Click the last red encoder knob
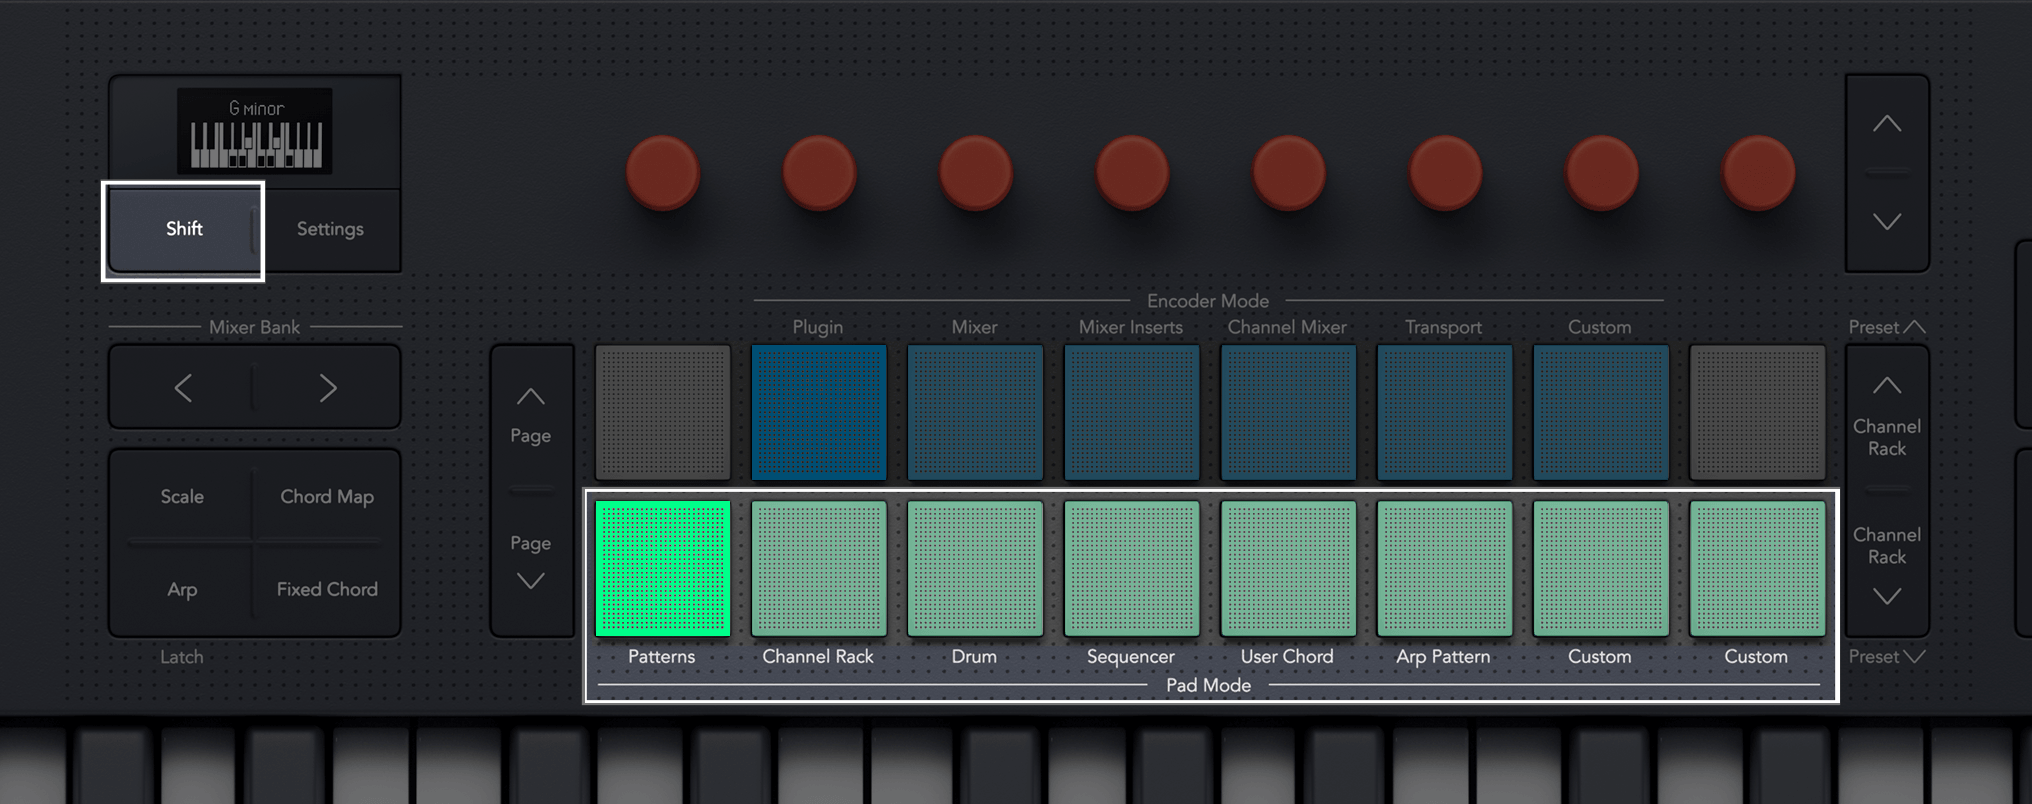Screen dimensions: 2032x804 coord(1758,173)
